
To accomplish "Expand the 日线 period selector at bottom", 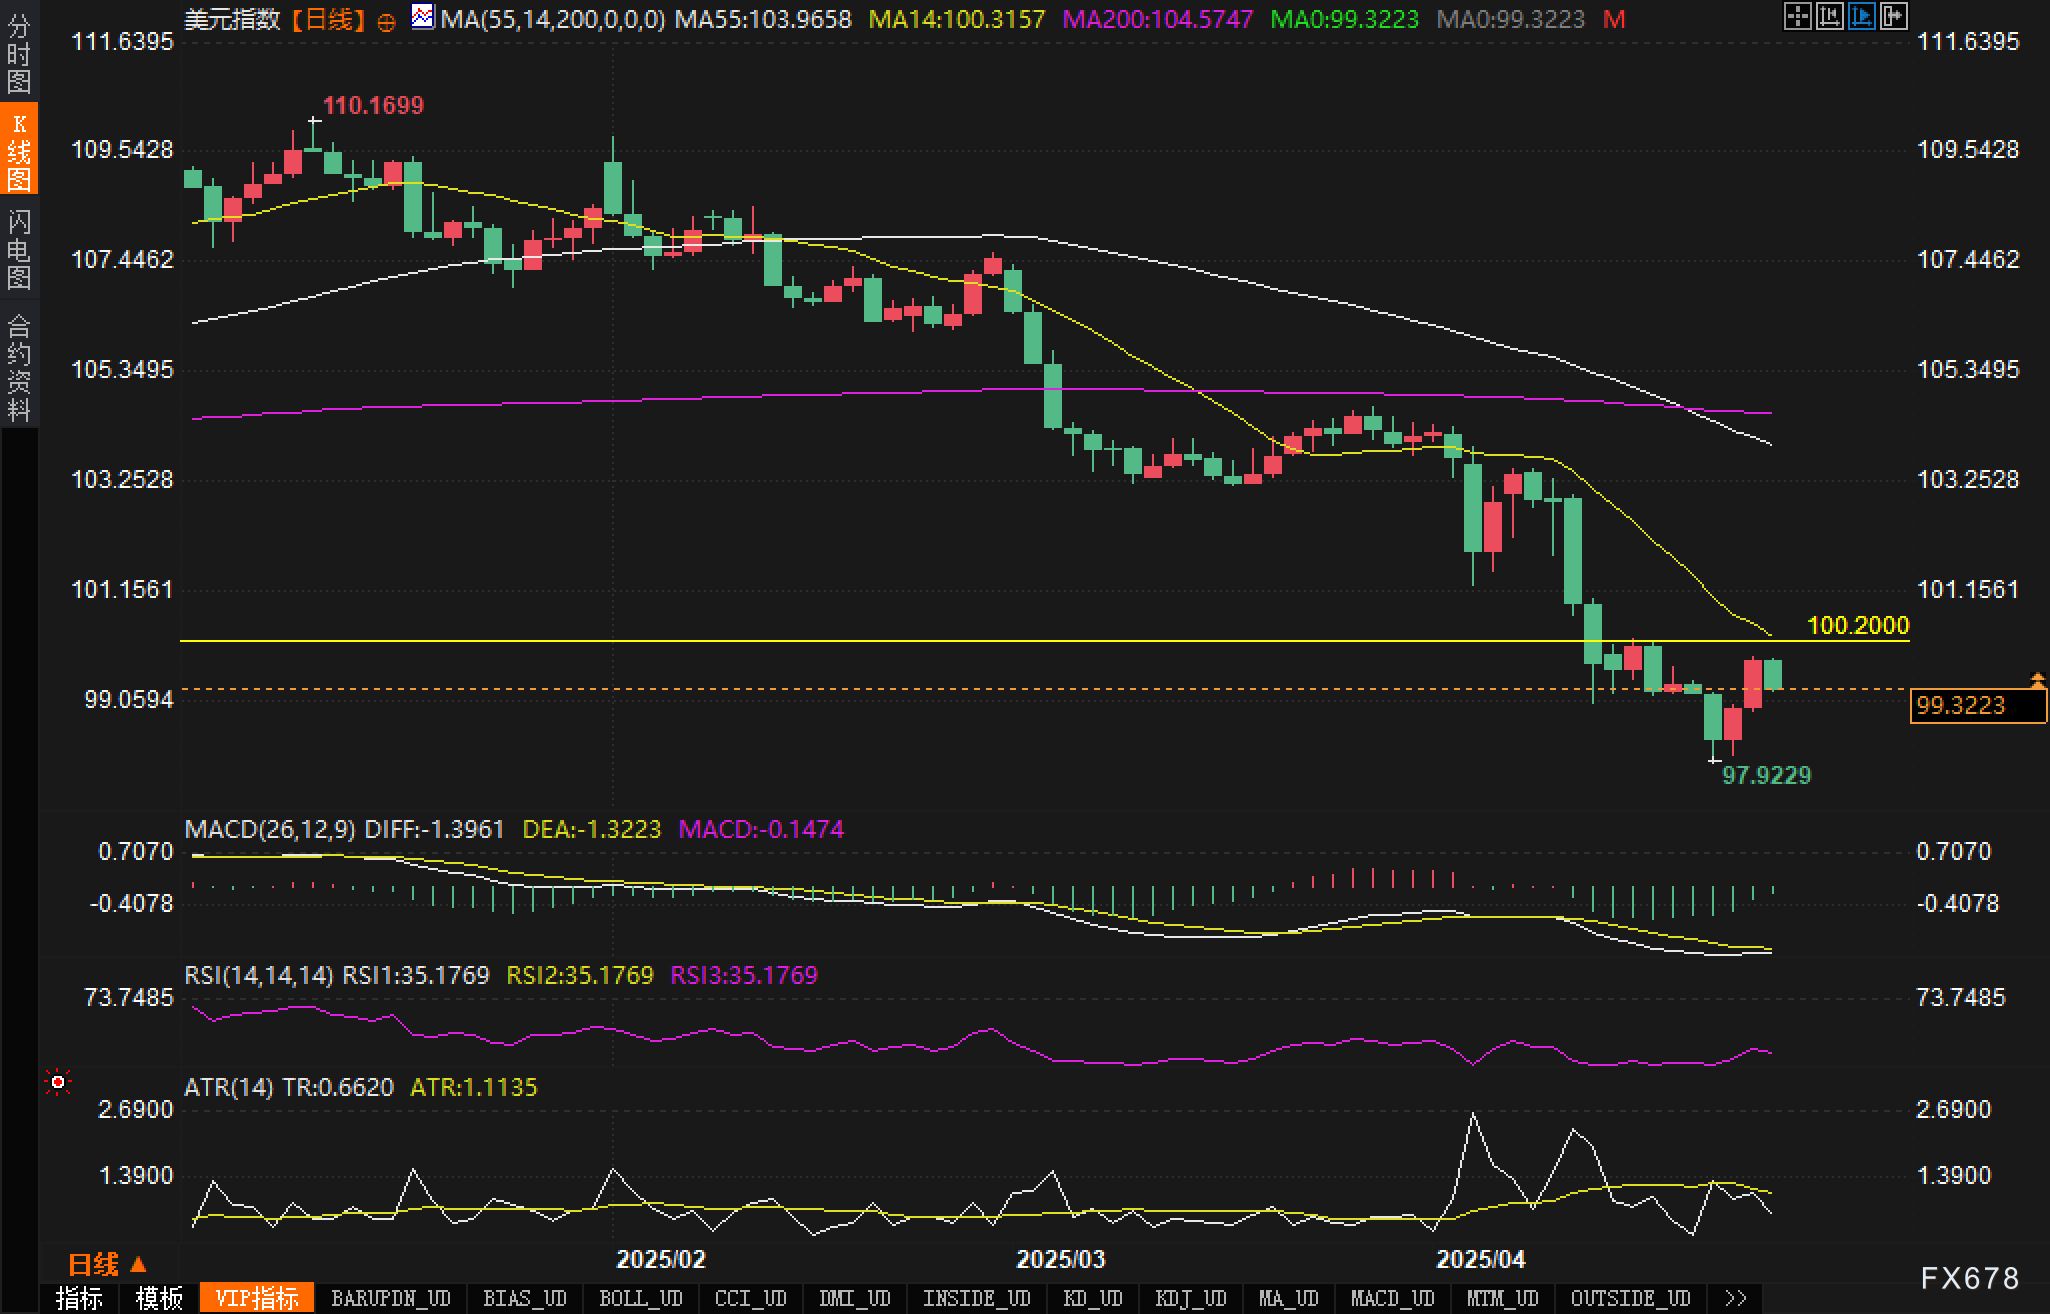I will click(x=107, y=1265).
